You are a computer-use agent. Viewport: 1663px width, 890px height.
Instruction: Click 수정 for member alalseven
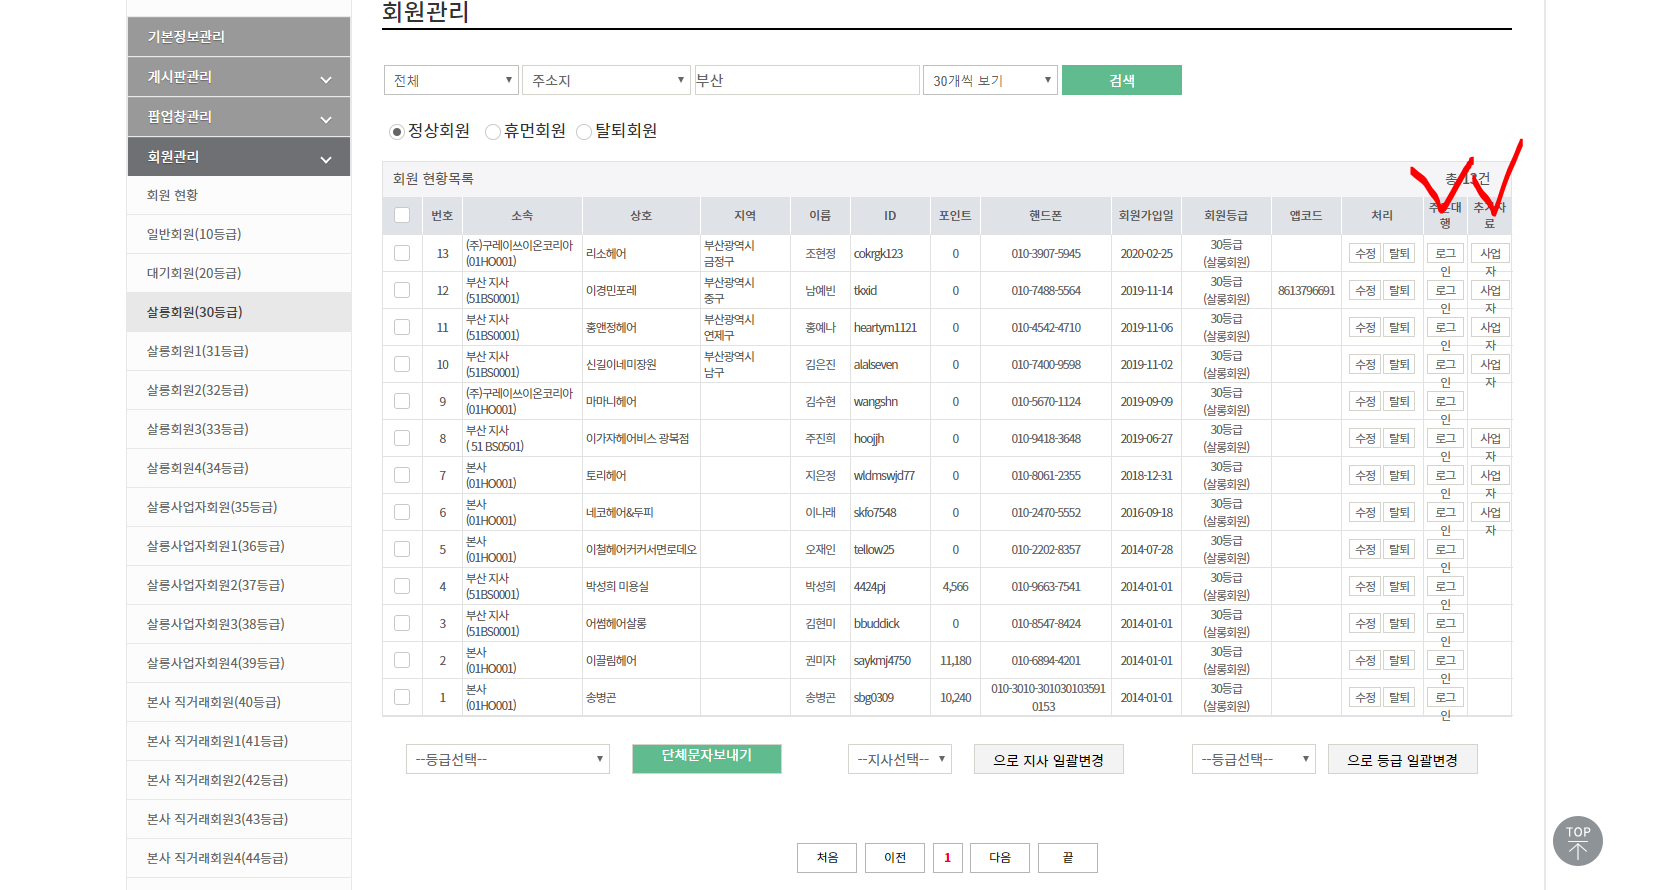coord(1365,364)
